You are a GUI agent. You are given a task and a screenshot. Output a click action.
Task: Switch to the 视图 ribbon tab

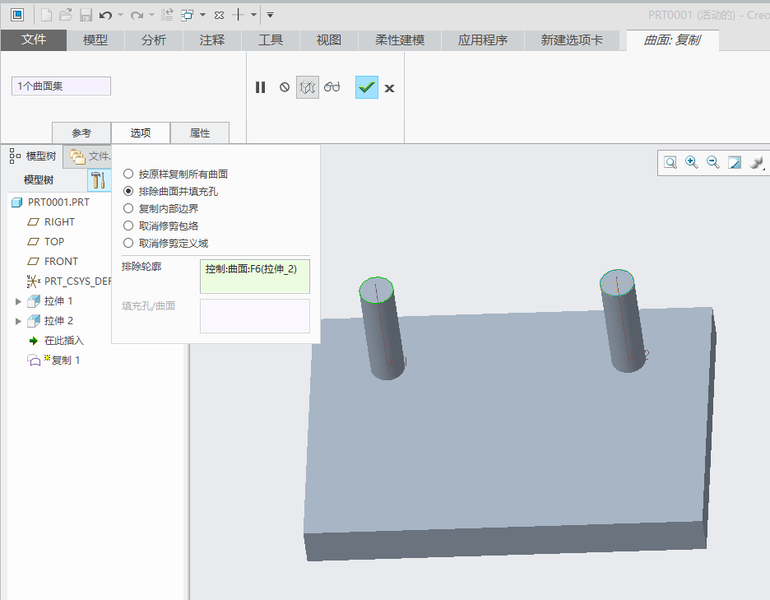(x=329, y=40)
